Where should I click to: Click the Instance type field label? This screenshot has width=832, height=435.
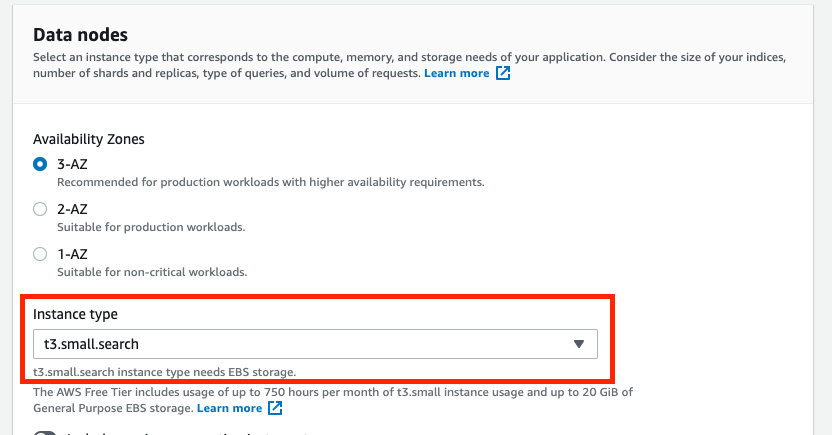coord(75,314)
